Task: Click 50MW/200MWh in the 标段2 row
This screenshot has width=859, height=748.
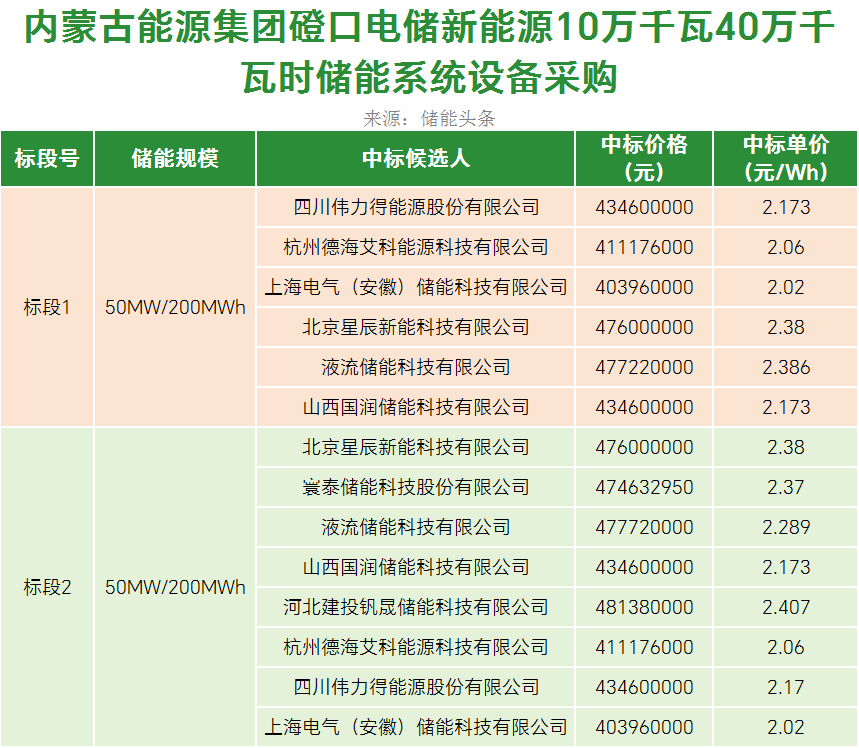Action: click(175, 587)
